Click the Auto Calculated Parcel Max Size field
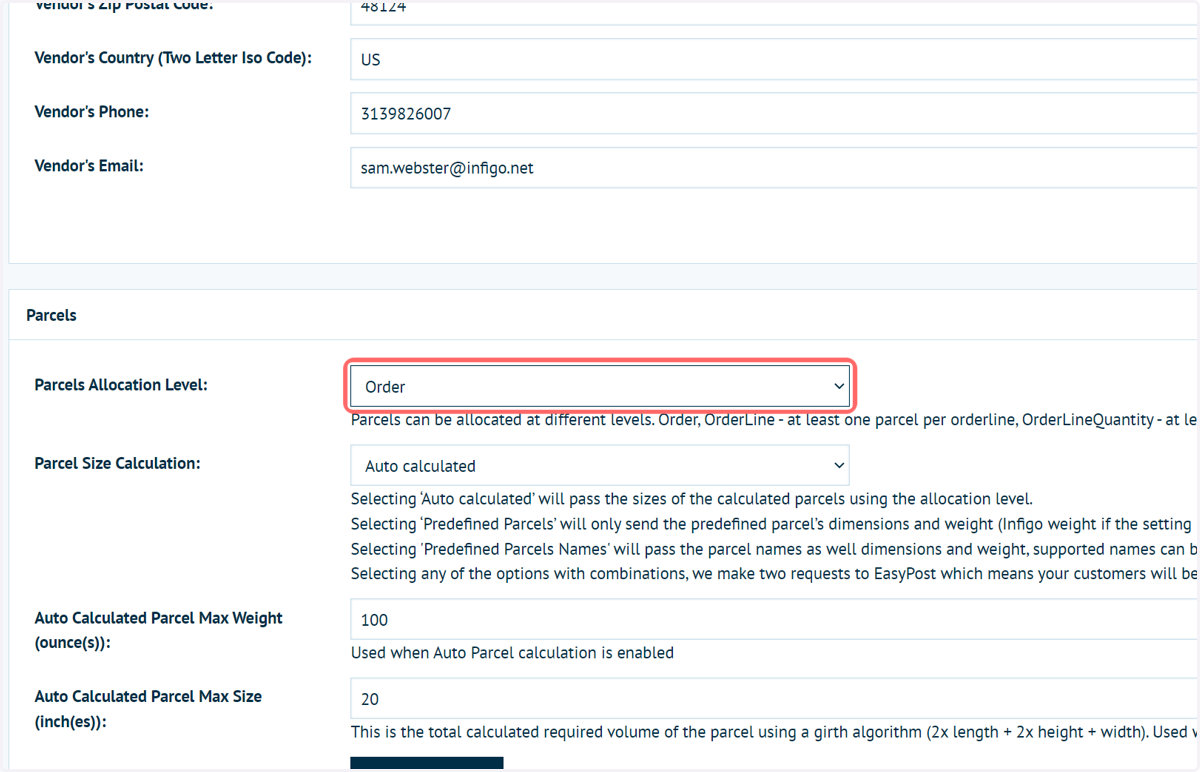Image resolution: width=1200 pixels, height=772 pixels. click(775, 699)
